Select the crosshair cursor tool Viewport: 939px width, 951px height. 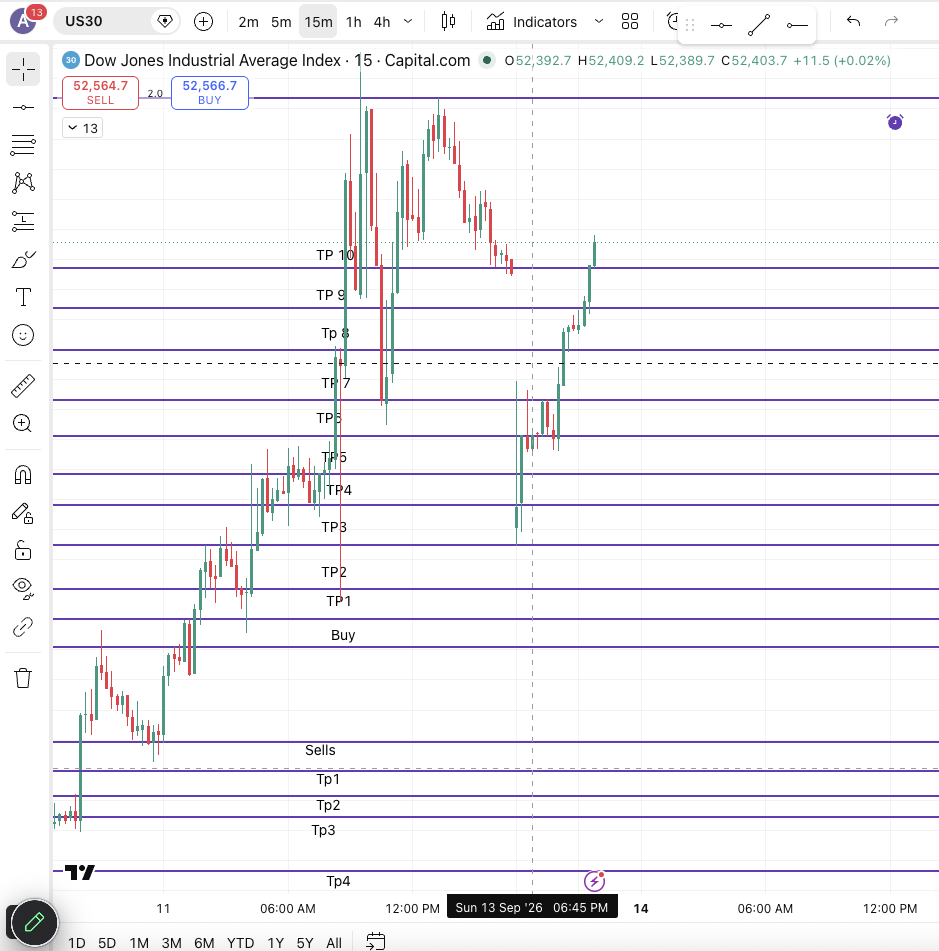(23, 69)
